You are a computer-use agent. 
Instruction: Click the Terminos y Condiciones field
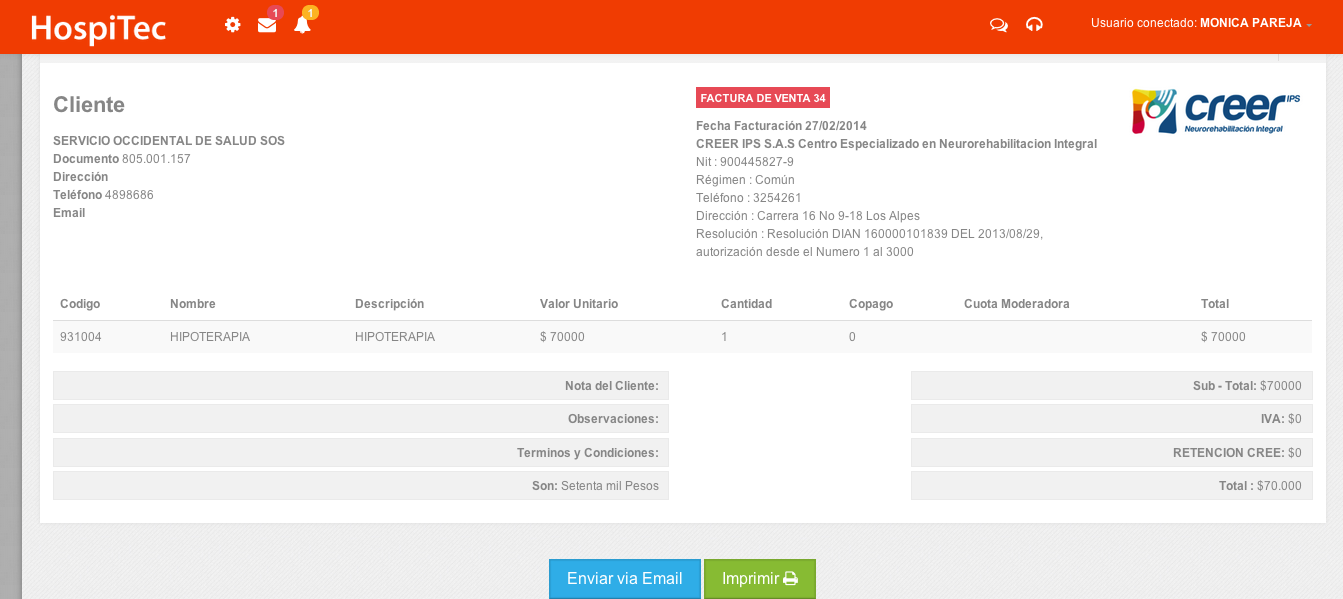[x=360, y=453]
